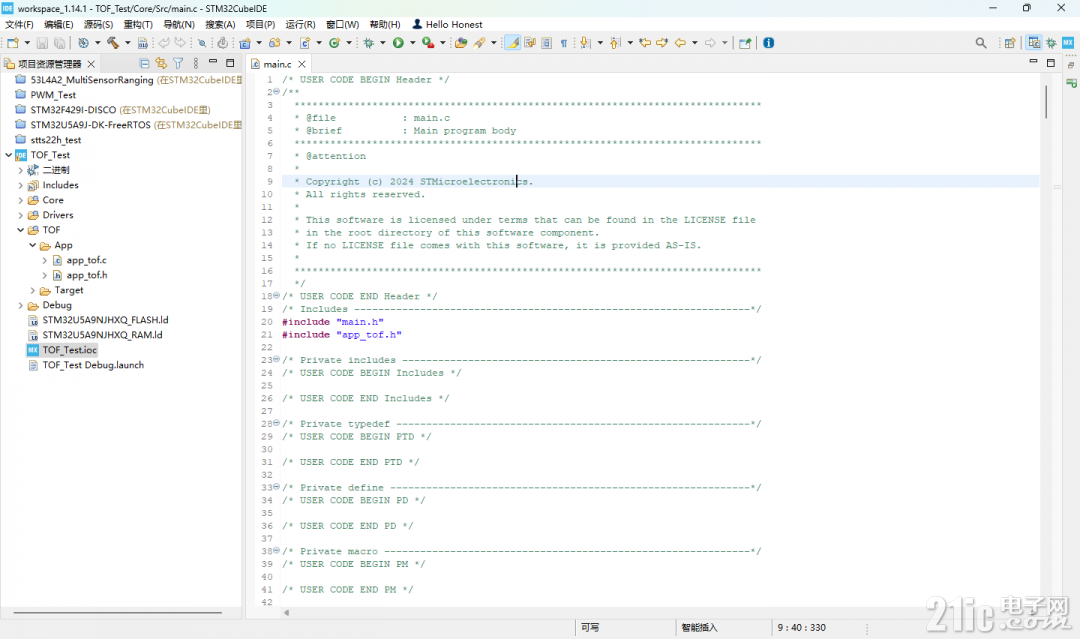Expand the Includes tree node
1080x639 pixels.
pyautogui.click(x=21, y=185)
